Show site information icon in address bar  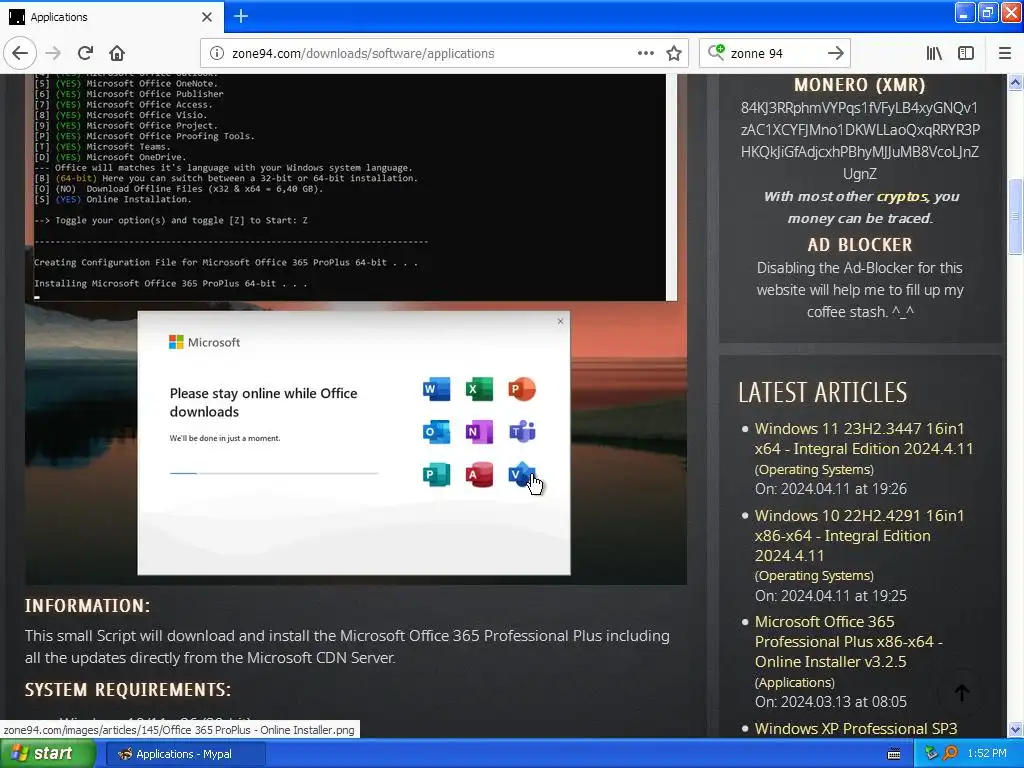click(x=217, y=53)
